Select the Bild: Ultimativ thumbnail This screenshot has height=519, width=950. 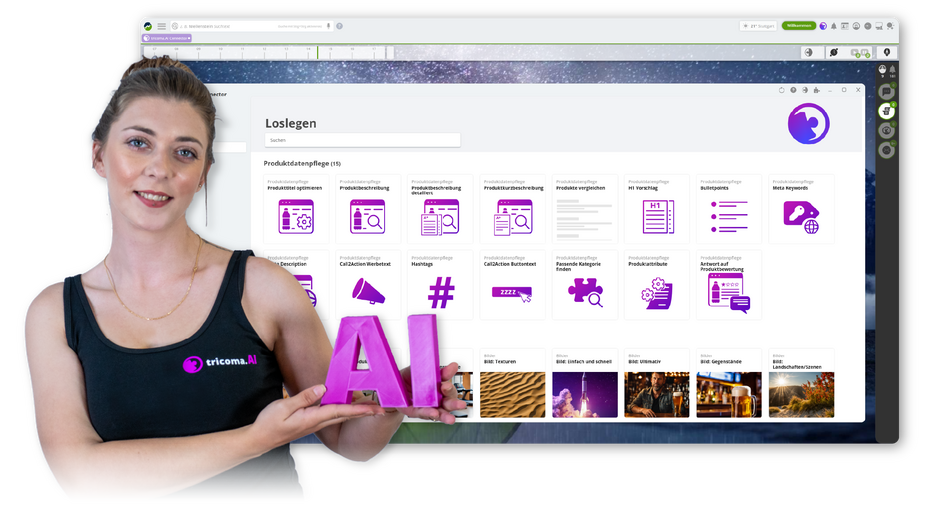[x=657, y=394]
